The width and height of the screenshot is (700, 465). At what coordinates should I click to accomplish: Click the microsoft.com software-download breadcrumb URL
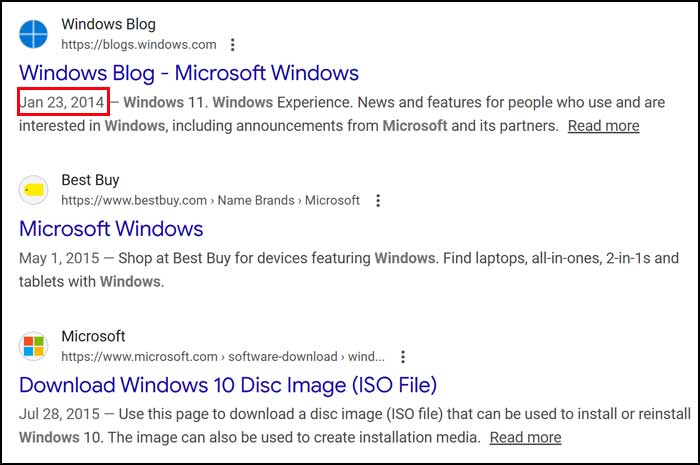coord(223,357)
